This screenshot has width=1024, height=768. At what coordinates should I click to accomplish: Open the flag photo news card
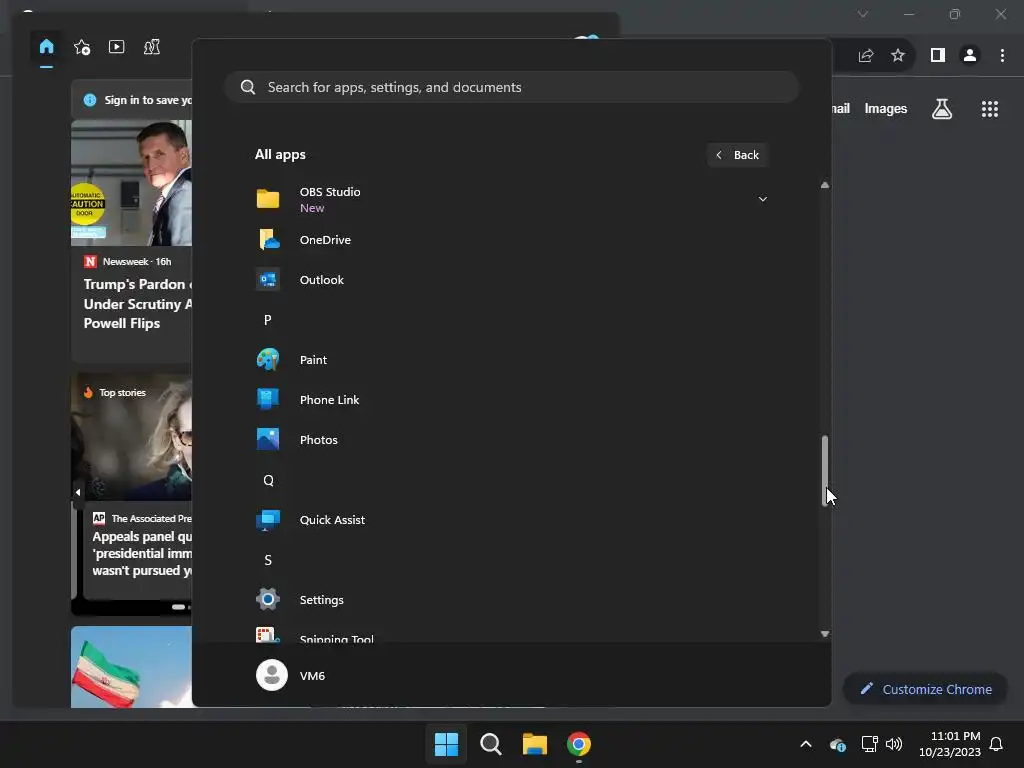(131, 666)
